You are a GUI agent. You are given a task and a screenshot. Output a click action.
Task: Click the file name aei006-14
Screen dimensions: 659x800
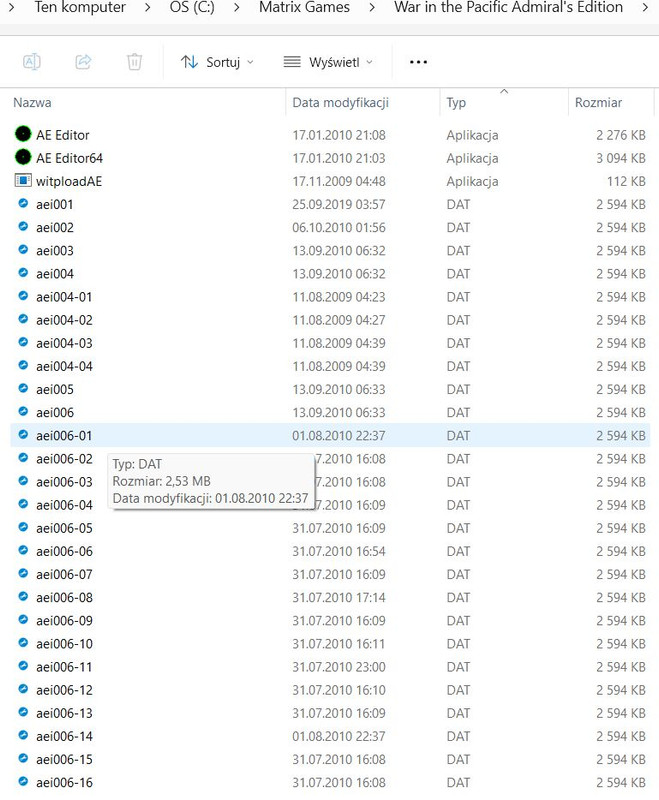coord(64,736)
